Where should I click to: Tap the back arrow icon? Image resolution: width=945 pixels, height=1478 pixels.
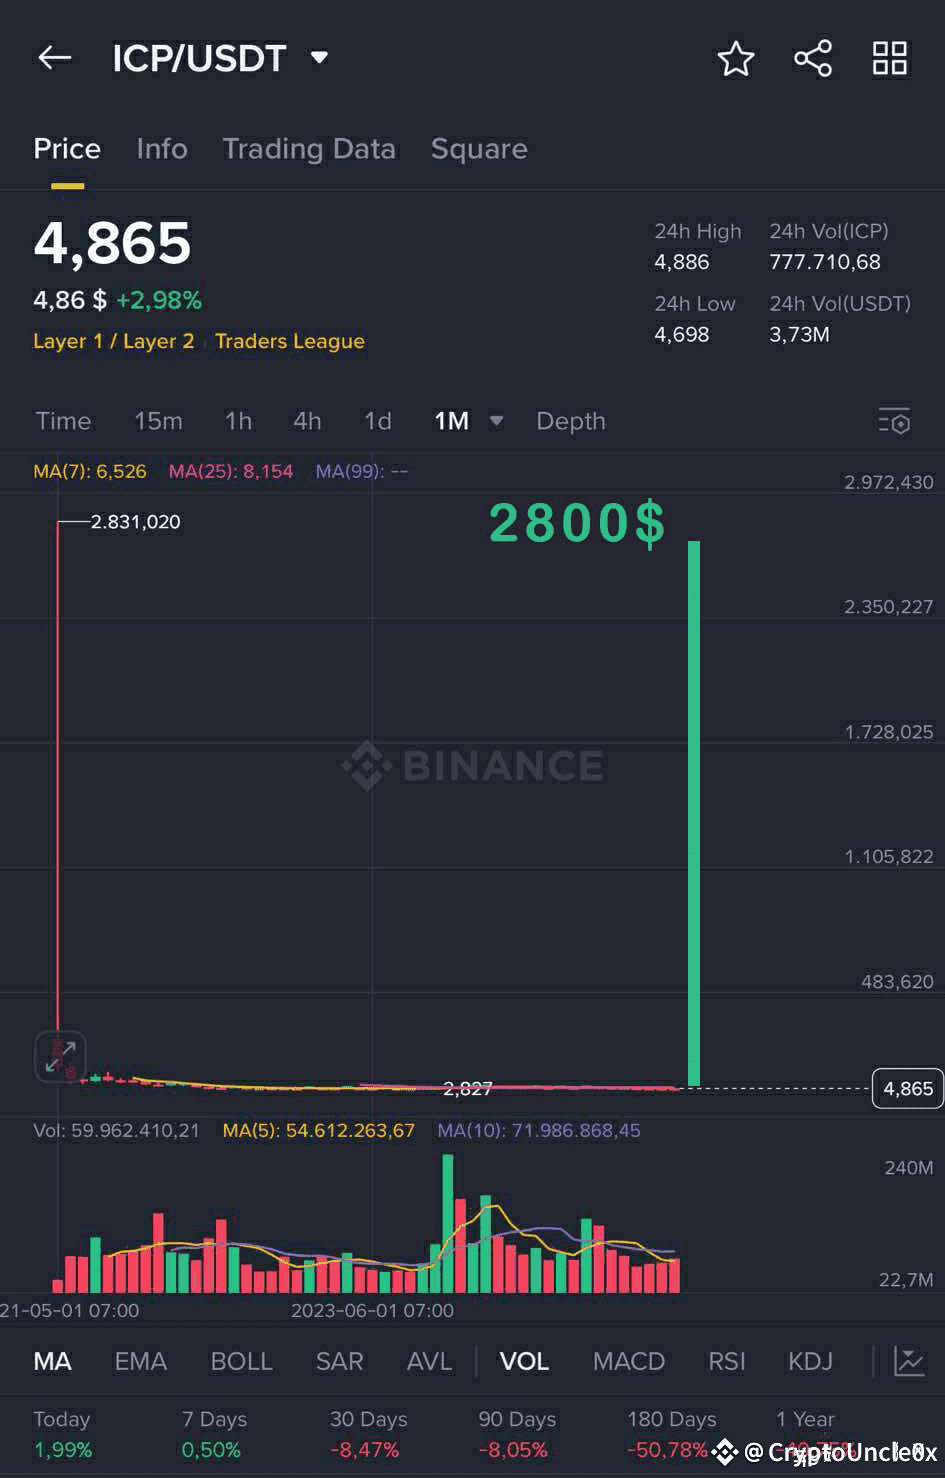(x=54, y=58)
